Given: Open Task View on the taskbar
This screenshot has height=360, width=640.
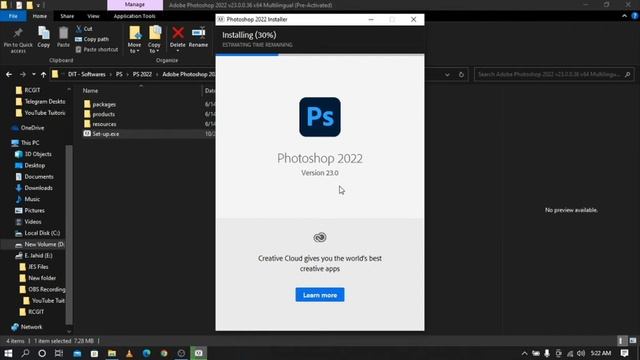Looking at the screenshot, I should pos(59,353).
